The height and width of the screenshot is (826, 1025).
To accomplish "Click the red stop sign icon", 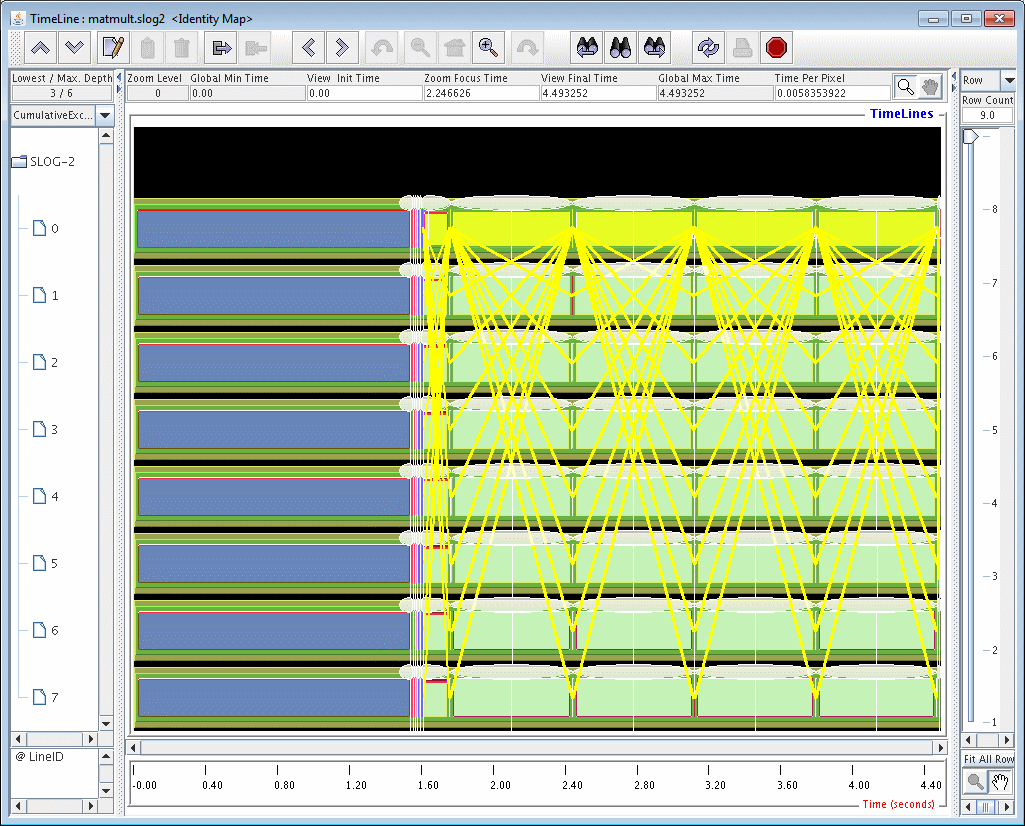I will coord(776,48).
